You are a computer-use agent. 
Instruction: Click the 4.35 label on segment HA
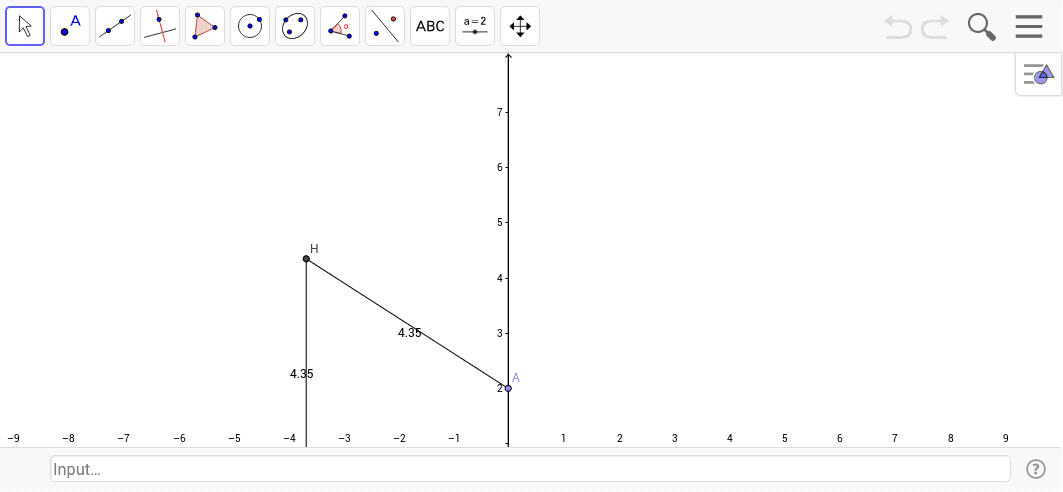pos(409,333)
